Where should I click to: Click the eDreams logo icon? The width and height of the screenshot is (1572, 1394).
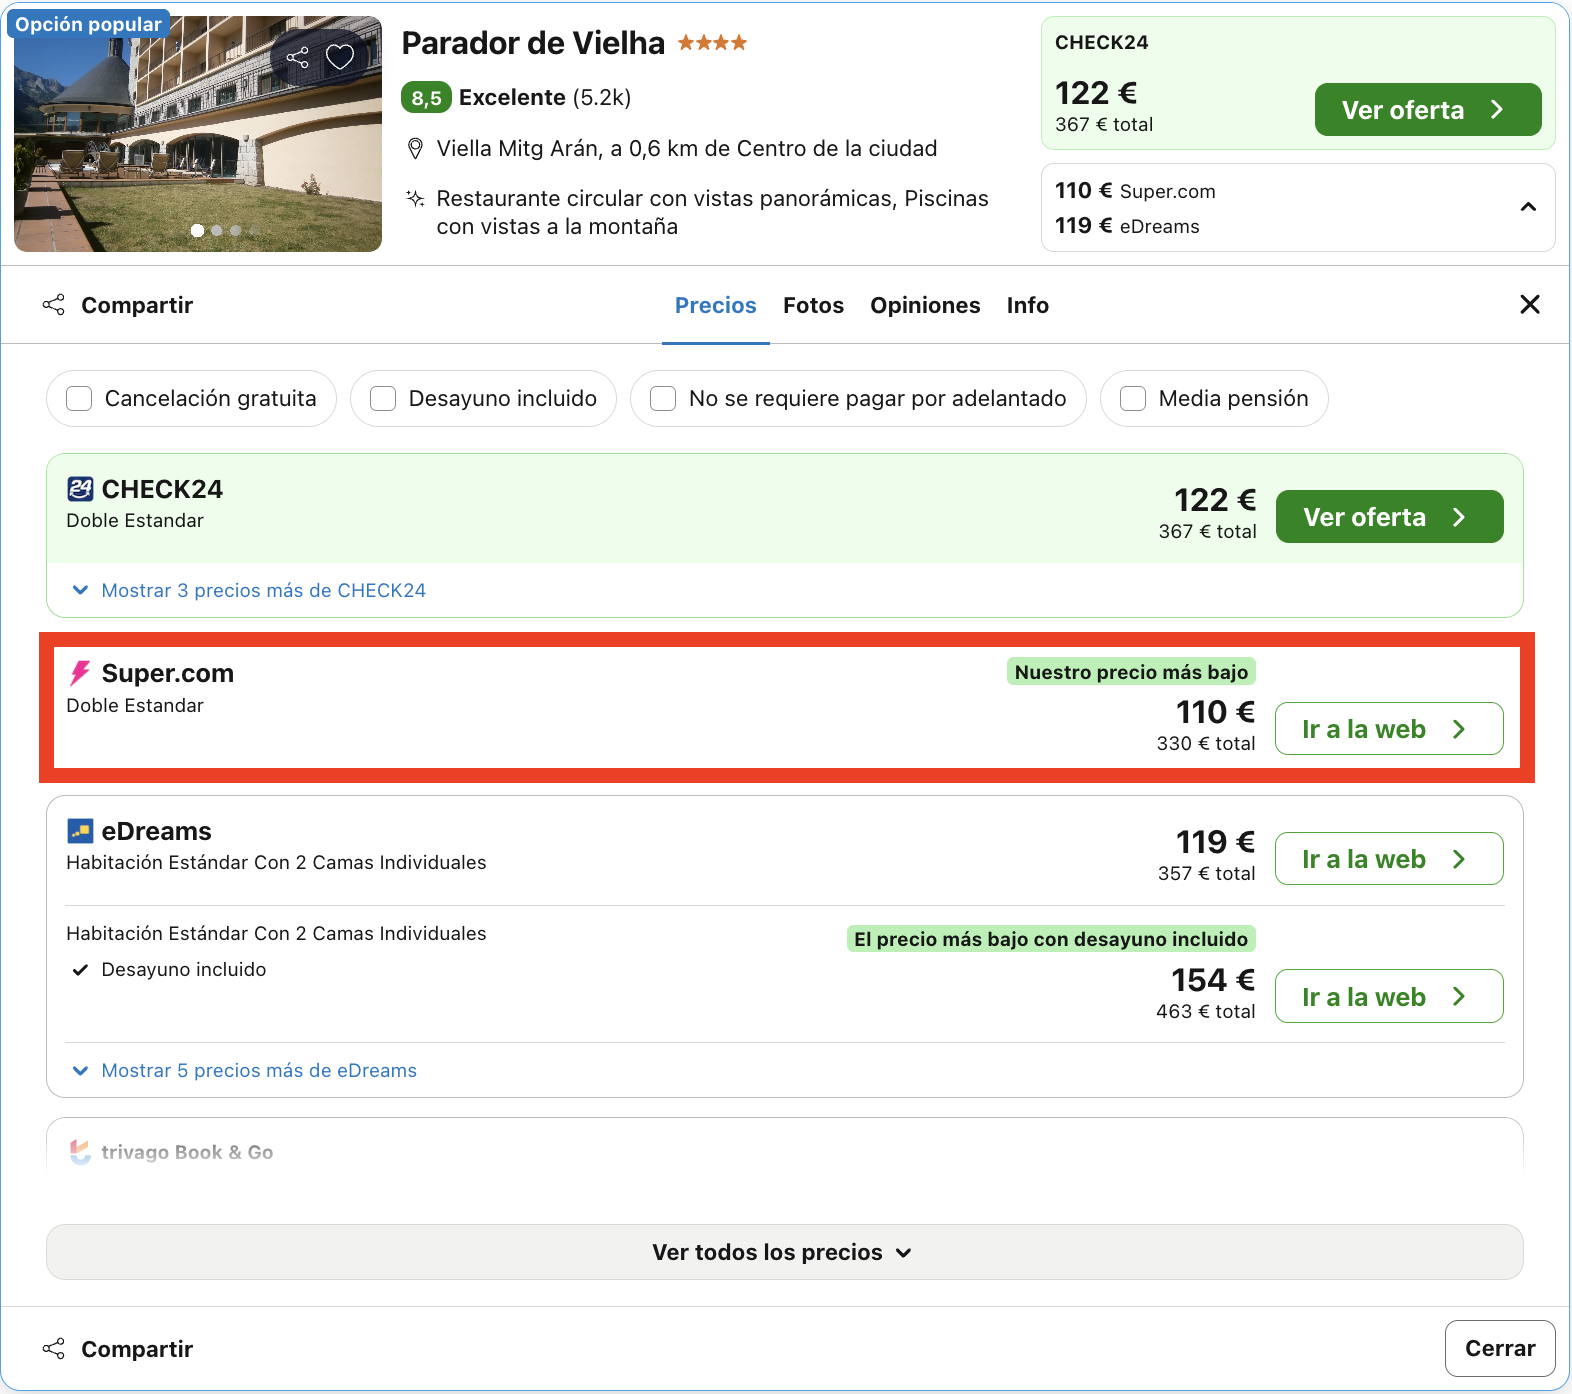point(80,831)
